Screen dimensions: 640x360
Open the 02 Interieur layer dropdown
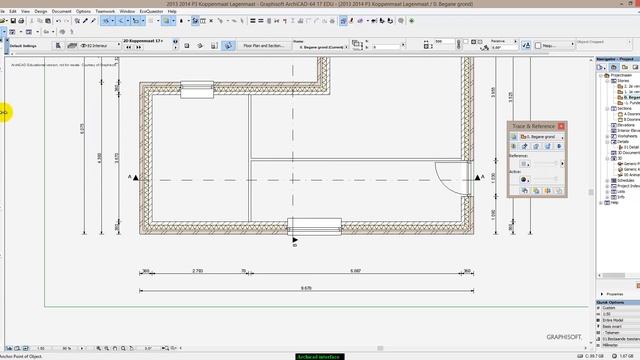(100, 46)
